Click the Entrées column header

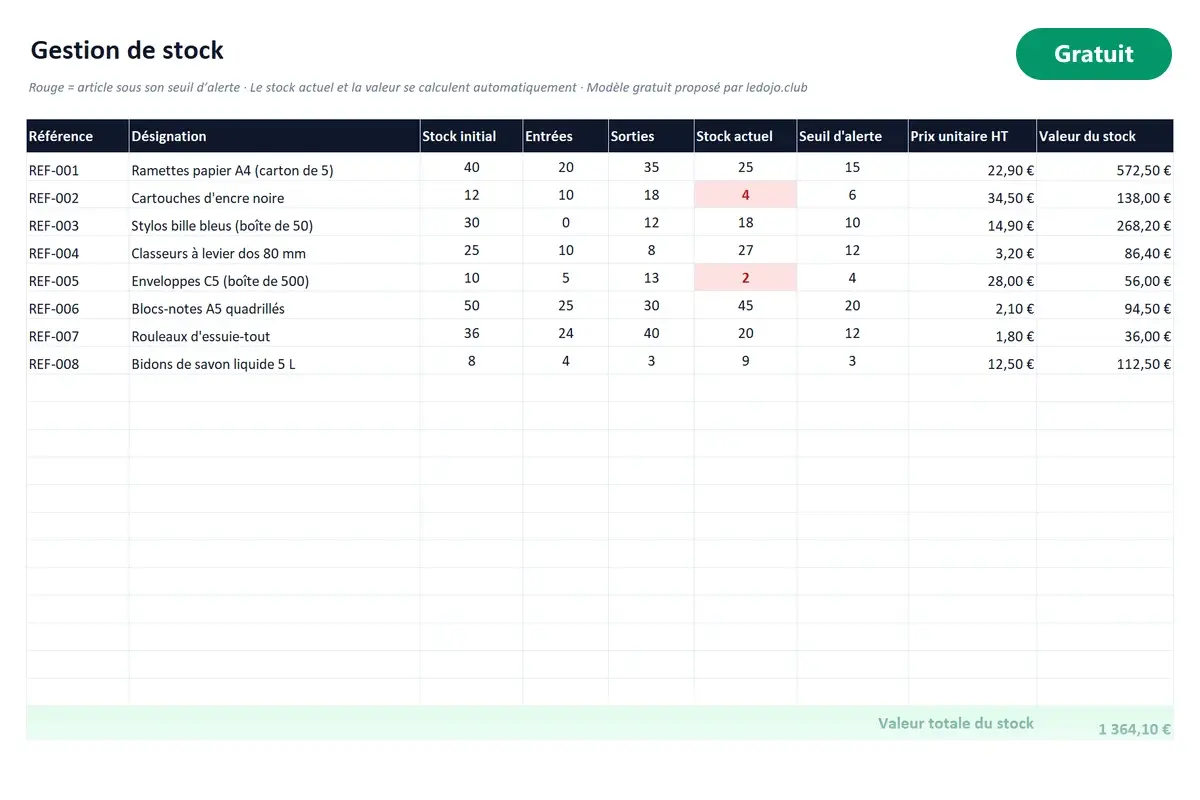pos(565,136)
